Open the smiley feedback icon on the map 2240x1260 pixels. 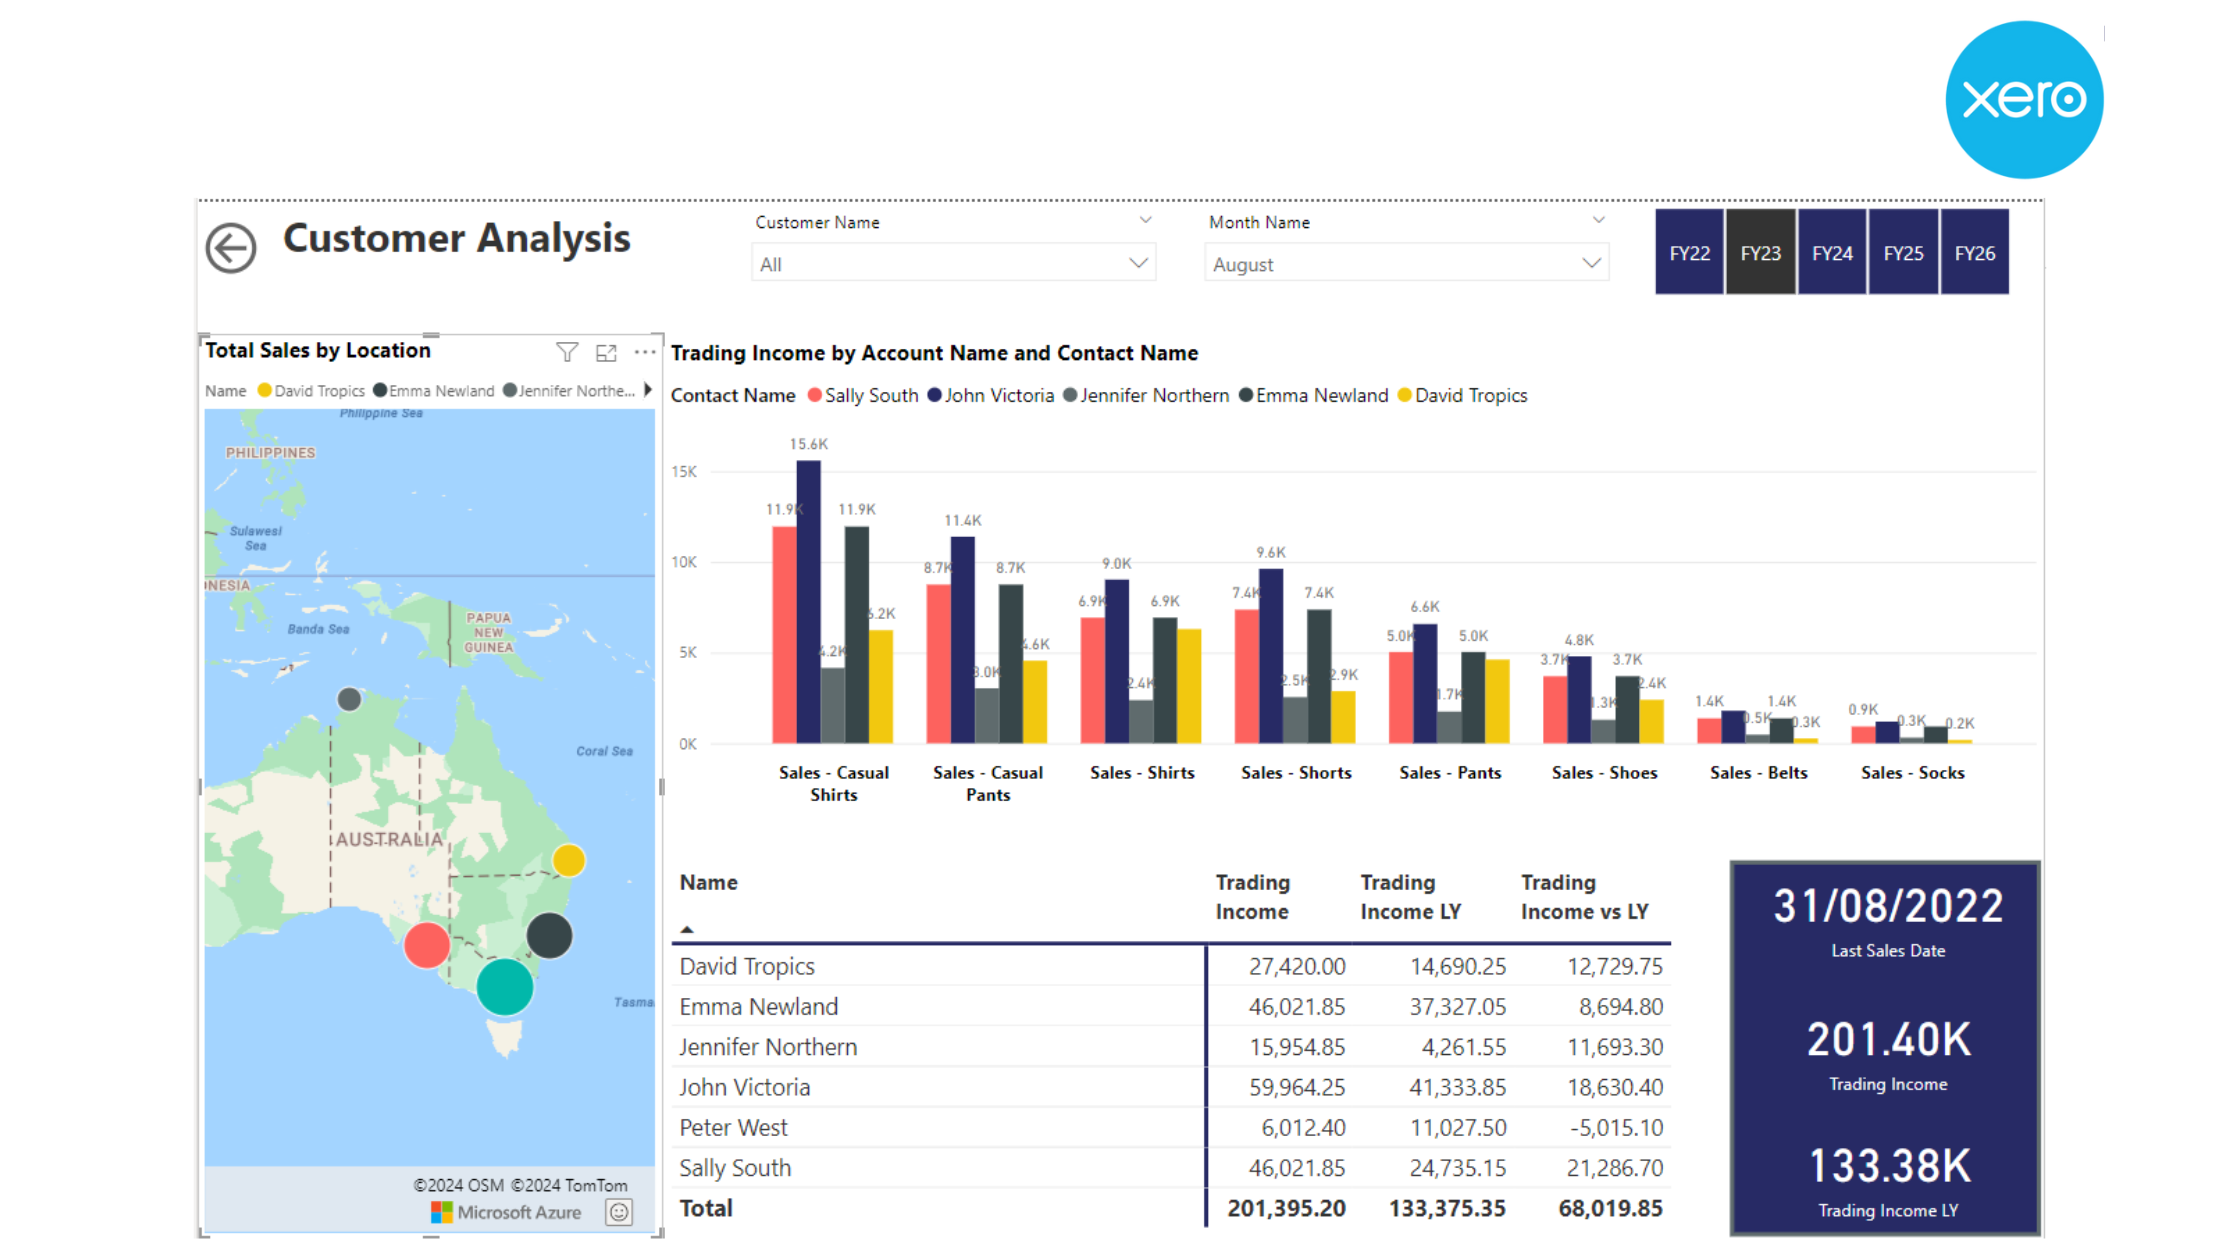point(618,1212)
